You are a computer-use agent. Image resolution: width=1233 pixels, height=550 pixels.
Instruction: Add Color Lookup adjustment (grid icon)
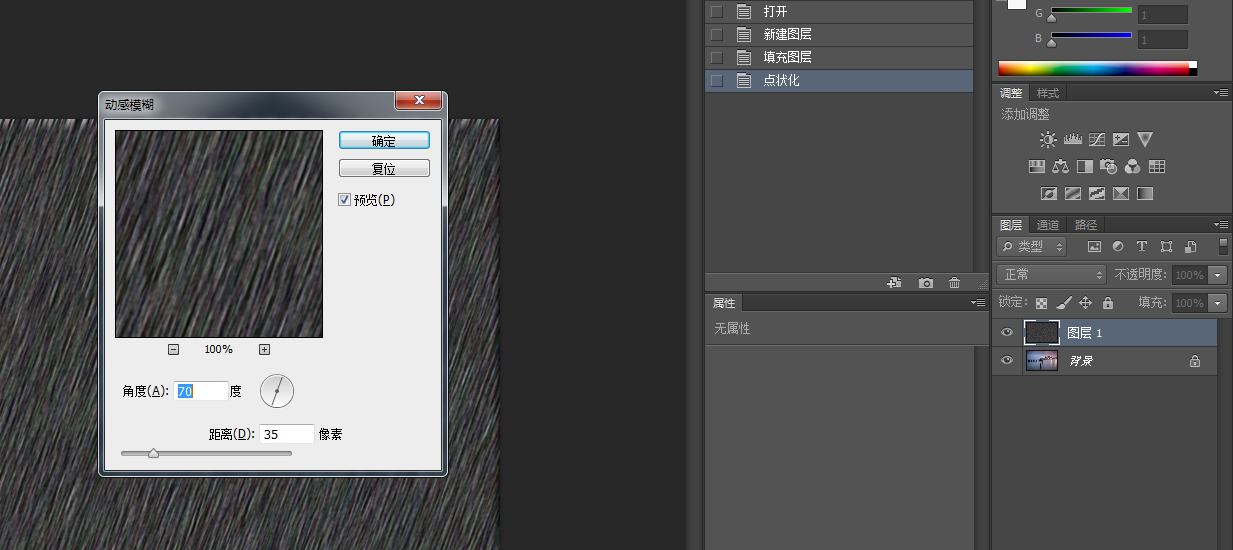click(x=1157, y=167)
